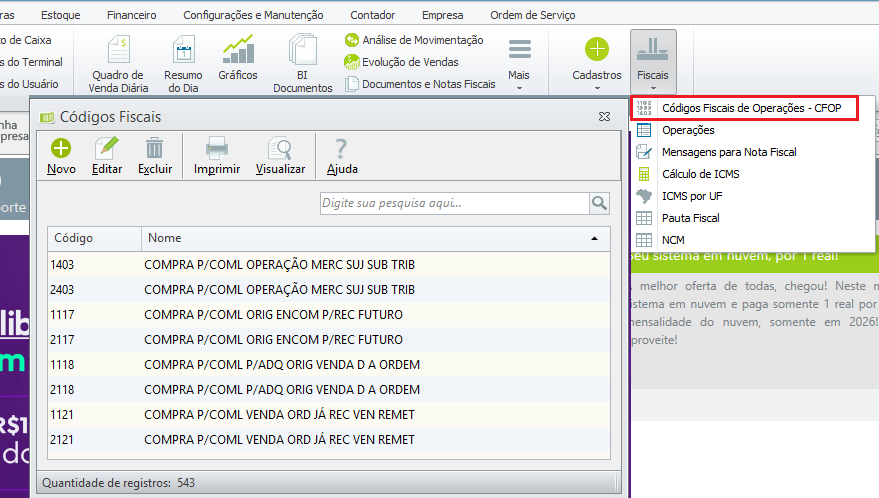Viewport: 879px width, 498px height.
Task: Select the row with code 2121
Action: click(x=329, y=440)
